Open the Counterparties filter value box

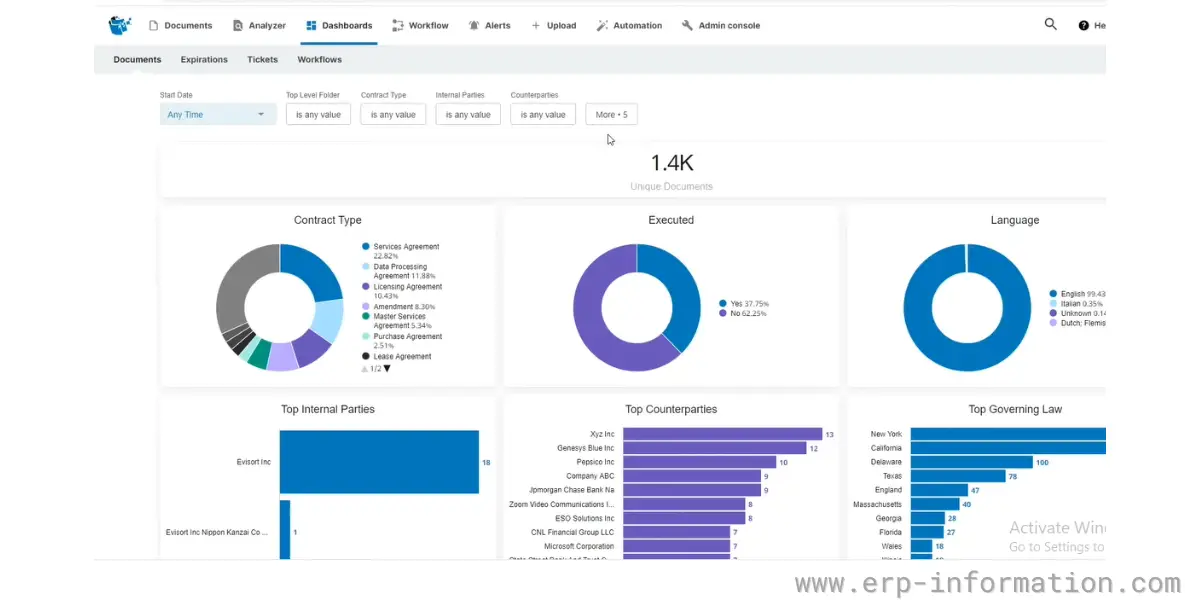(x=543, y=114)
